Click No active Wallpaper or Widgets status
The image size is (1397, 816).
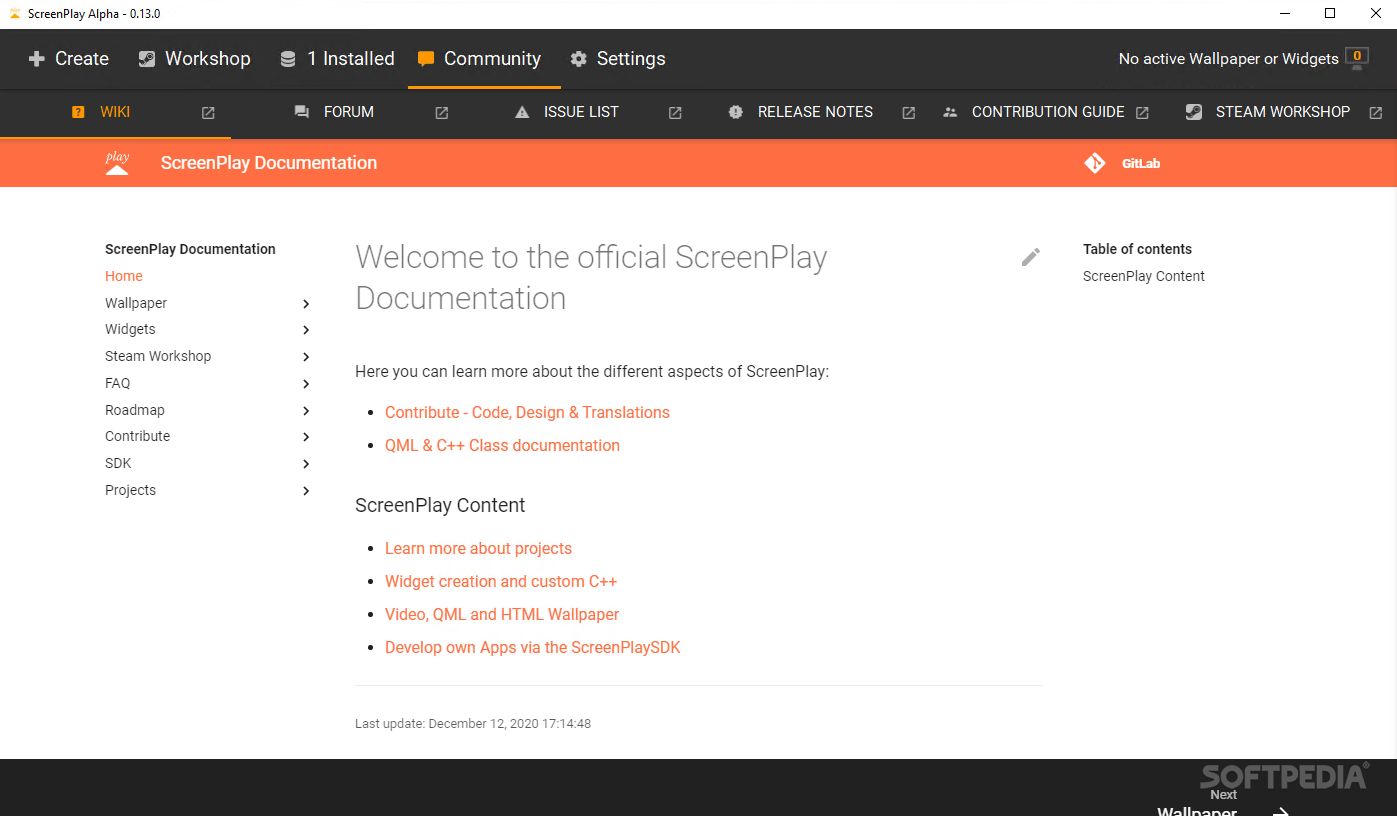click(1228, 59)
